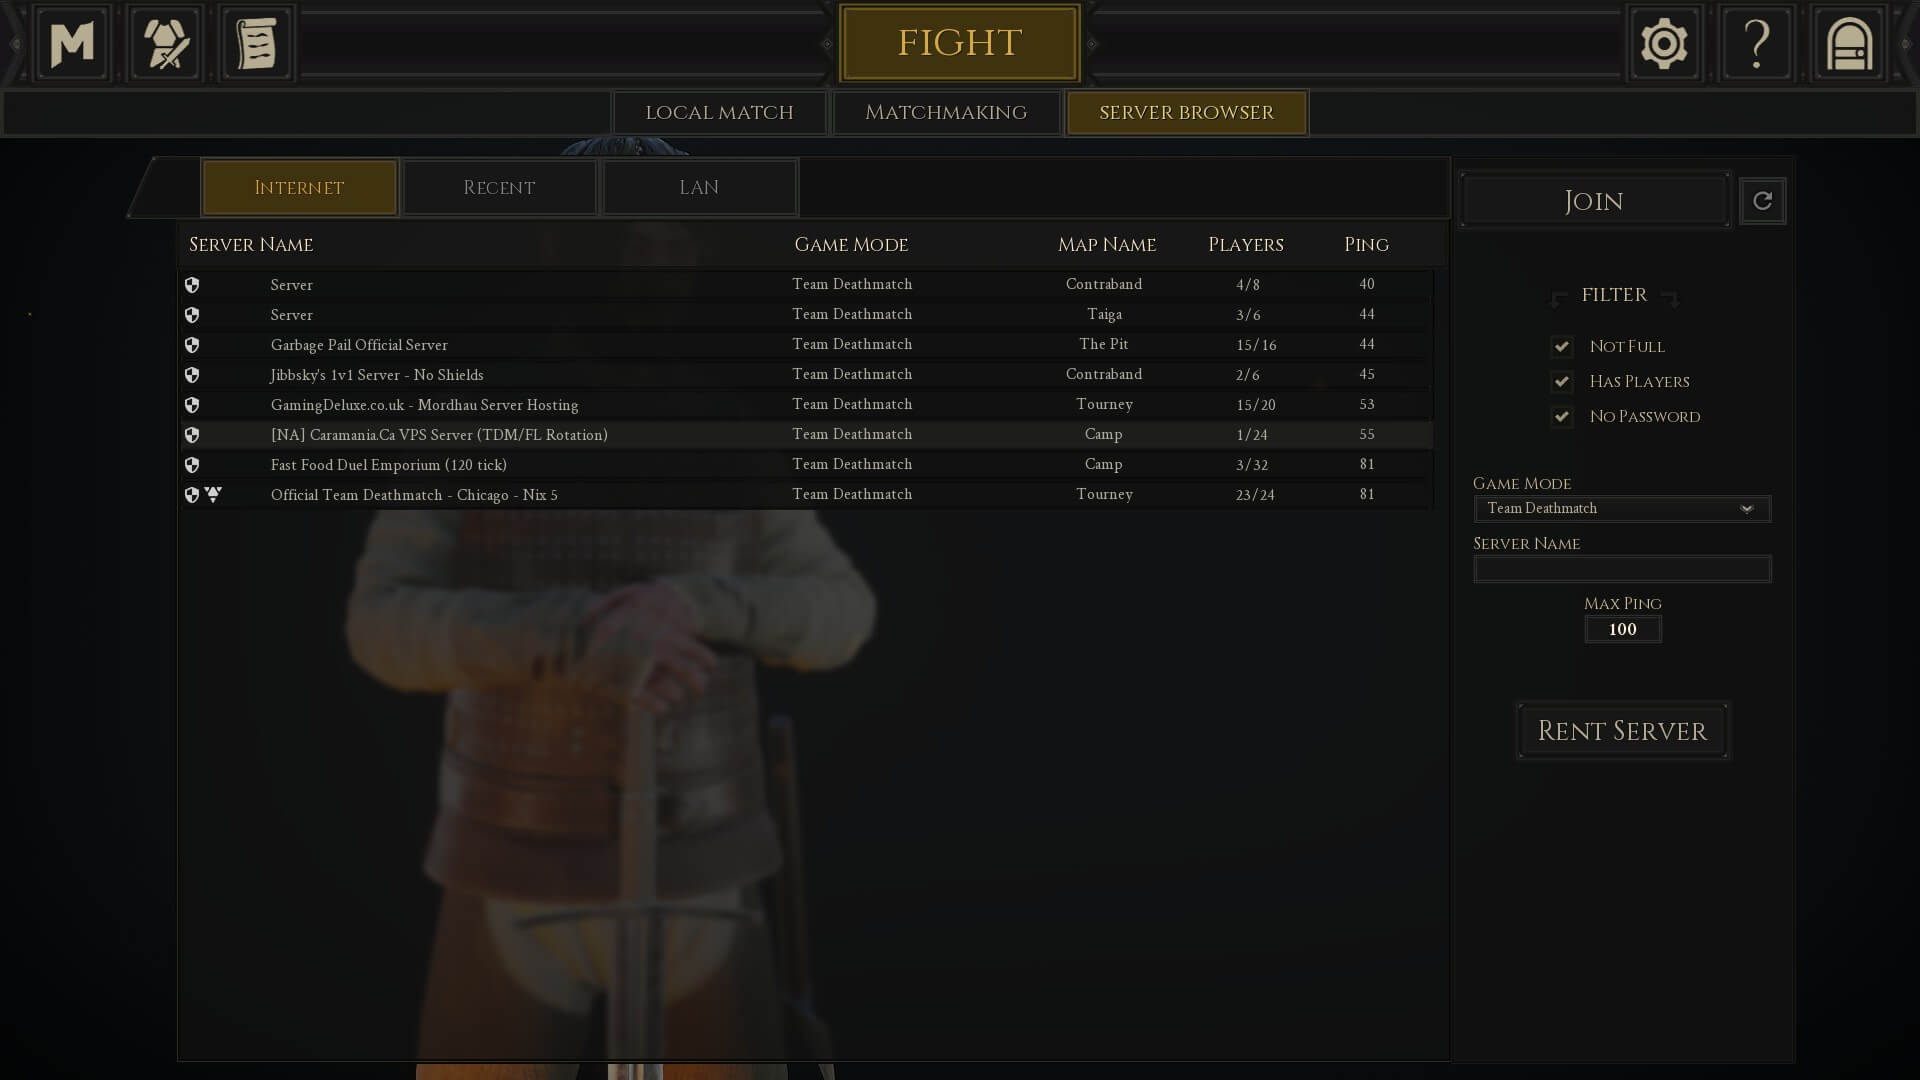Toggle the Has Players filter checkbox
This screenshot has width=1920, height=1080.
coord(1561,381)
